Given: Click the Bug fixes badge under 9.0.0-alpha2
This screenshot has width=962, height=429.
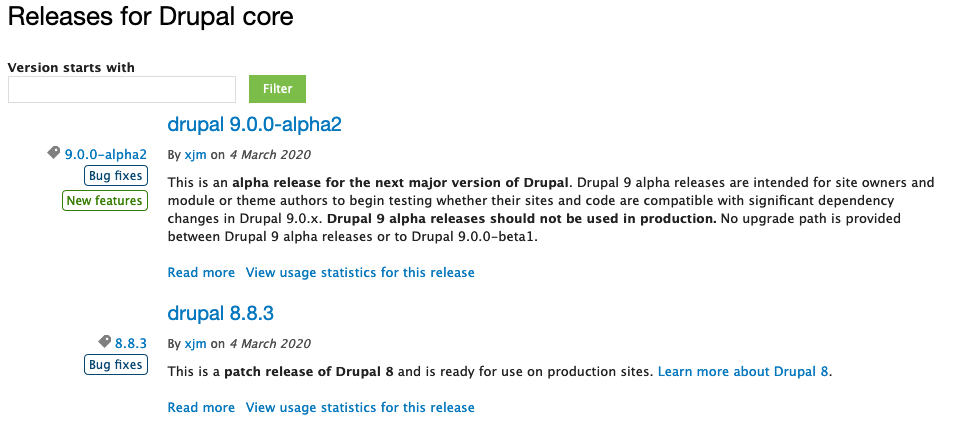Looking at the screenshot, I should point(116,176).
